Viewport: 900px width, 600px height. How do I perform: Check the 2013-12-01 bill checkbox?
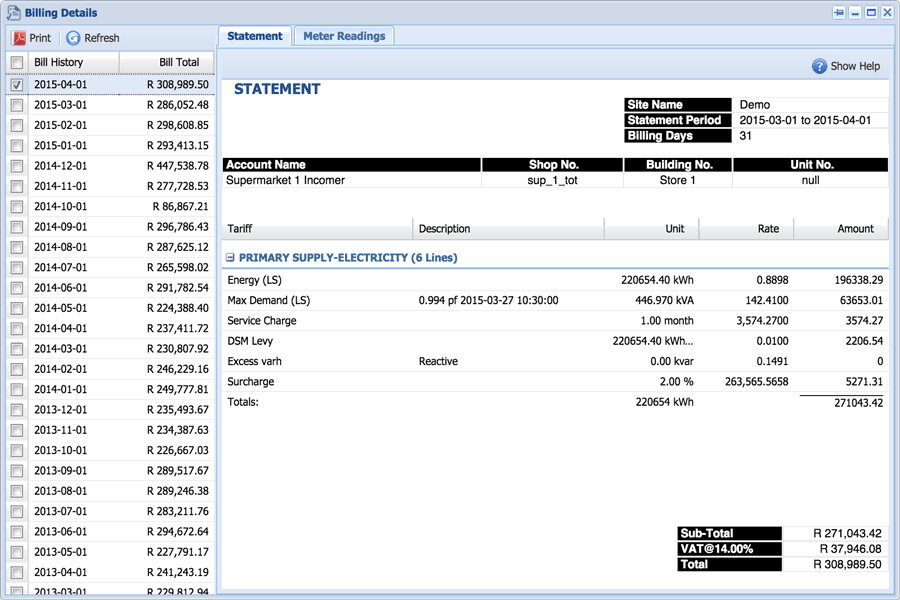click(17, 410)
